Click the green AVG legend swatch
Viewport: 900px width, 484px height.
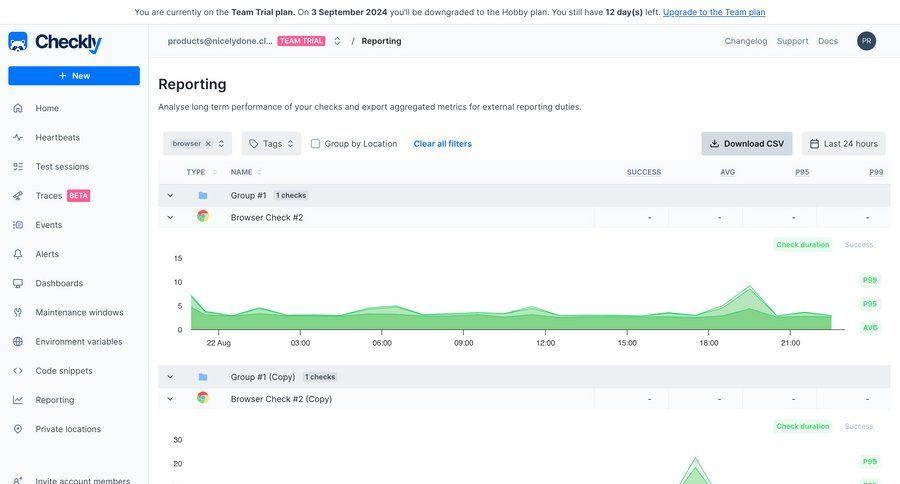pos(869,328)
